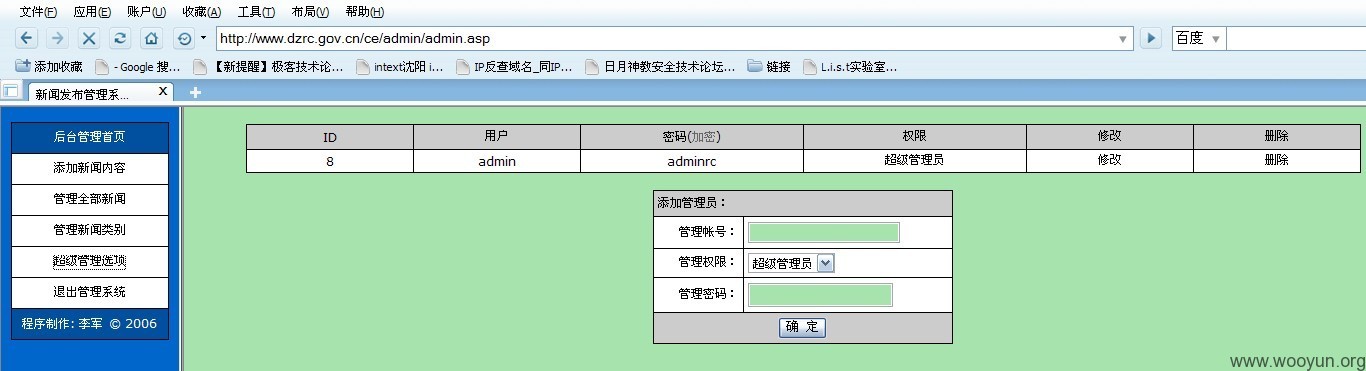
Task: Open the 管理权限 超级管理员 dropdown
Action: point(791,264)
